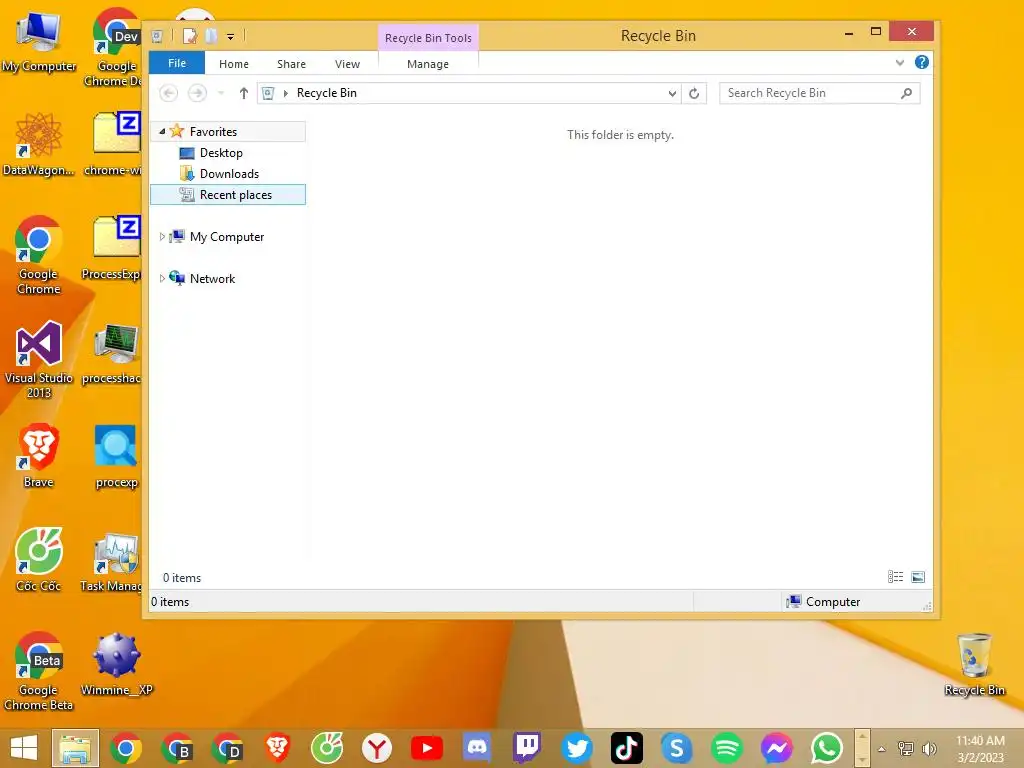The width and height of the screenshot is (1024, 768).
Task: Collapse the Favorites tree section
Action: (162, 131)
